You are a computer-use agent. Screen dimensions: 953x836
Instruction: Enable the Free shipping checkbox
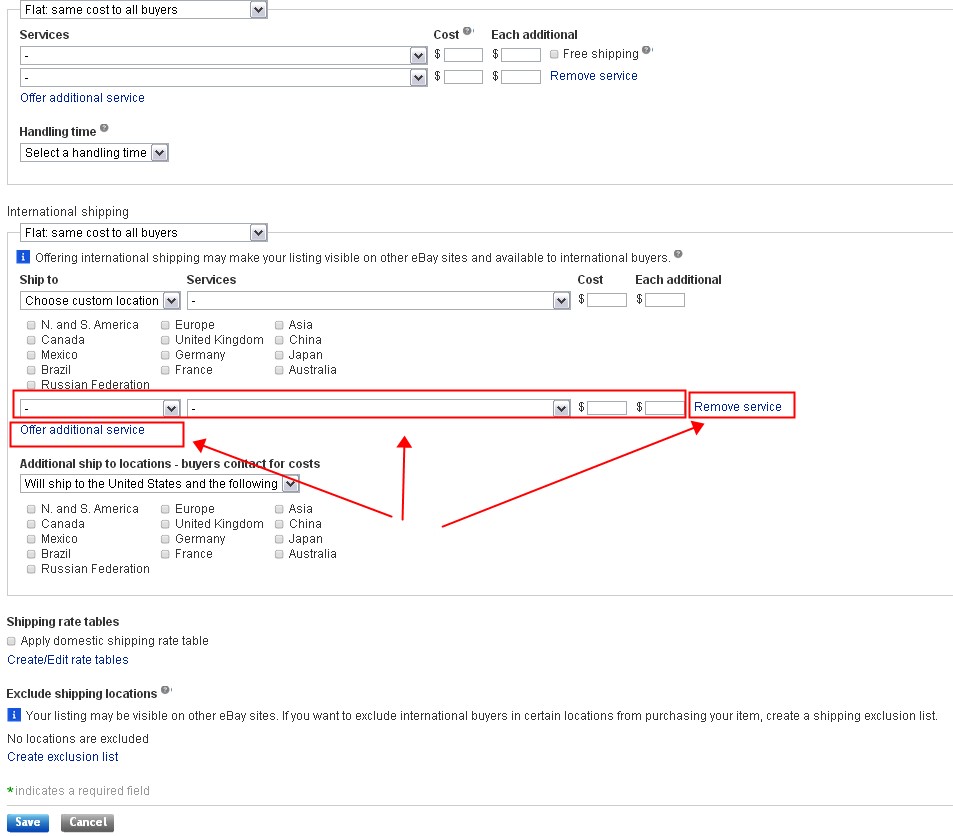tap(554, 54)
